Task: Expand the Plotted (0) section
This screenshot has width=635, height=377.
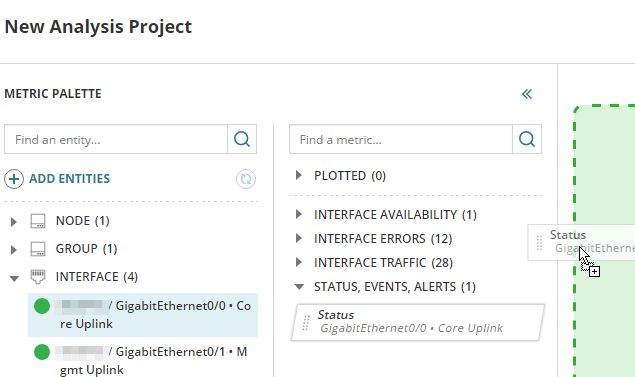Action: click(x=299, y=175)
